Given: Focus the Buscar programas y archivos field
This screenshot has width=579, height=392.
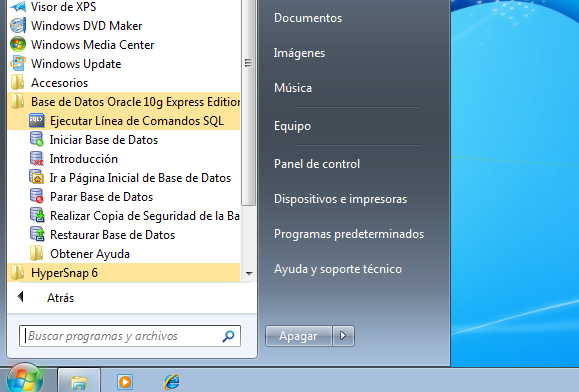Looking at the screenshot, I should [130, 336].
